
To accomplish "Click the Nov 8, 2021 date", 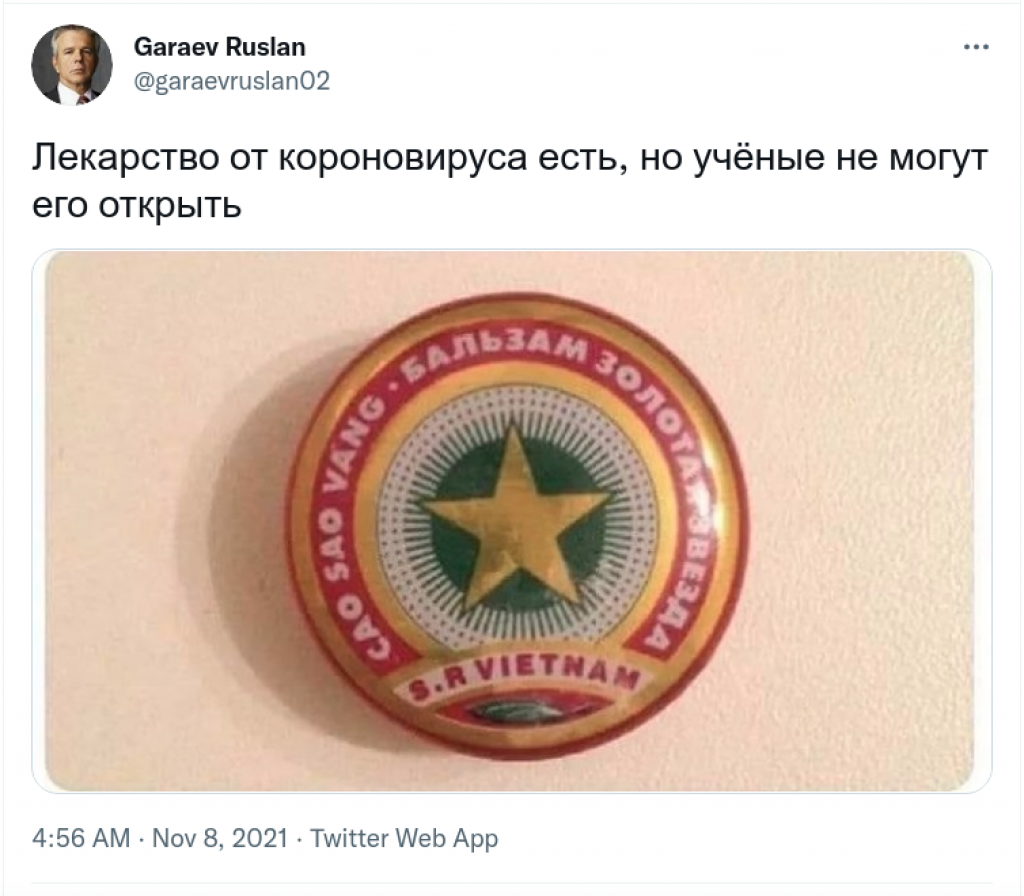I will coord(220,838).
